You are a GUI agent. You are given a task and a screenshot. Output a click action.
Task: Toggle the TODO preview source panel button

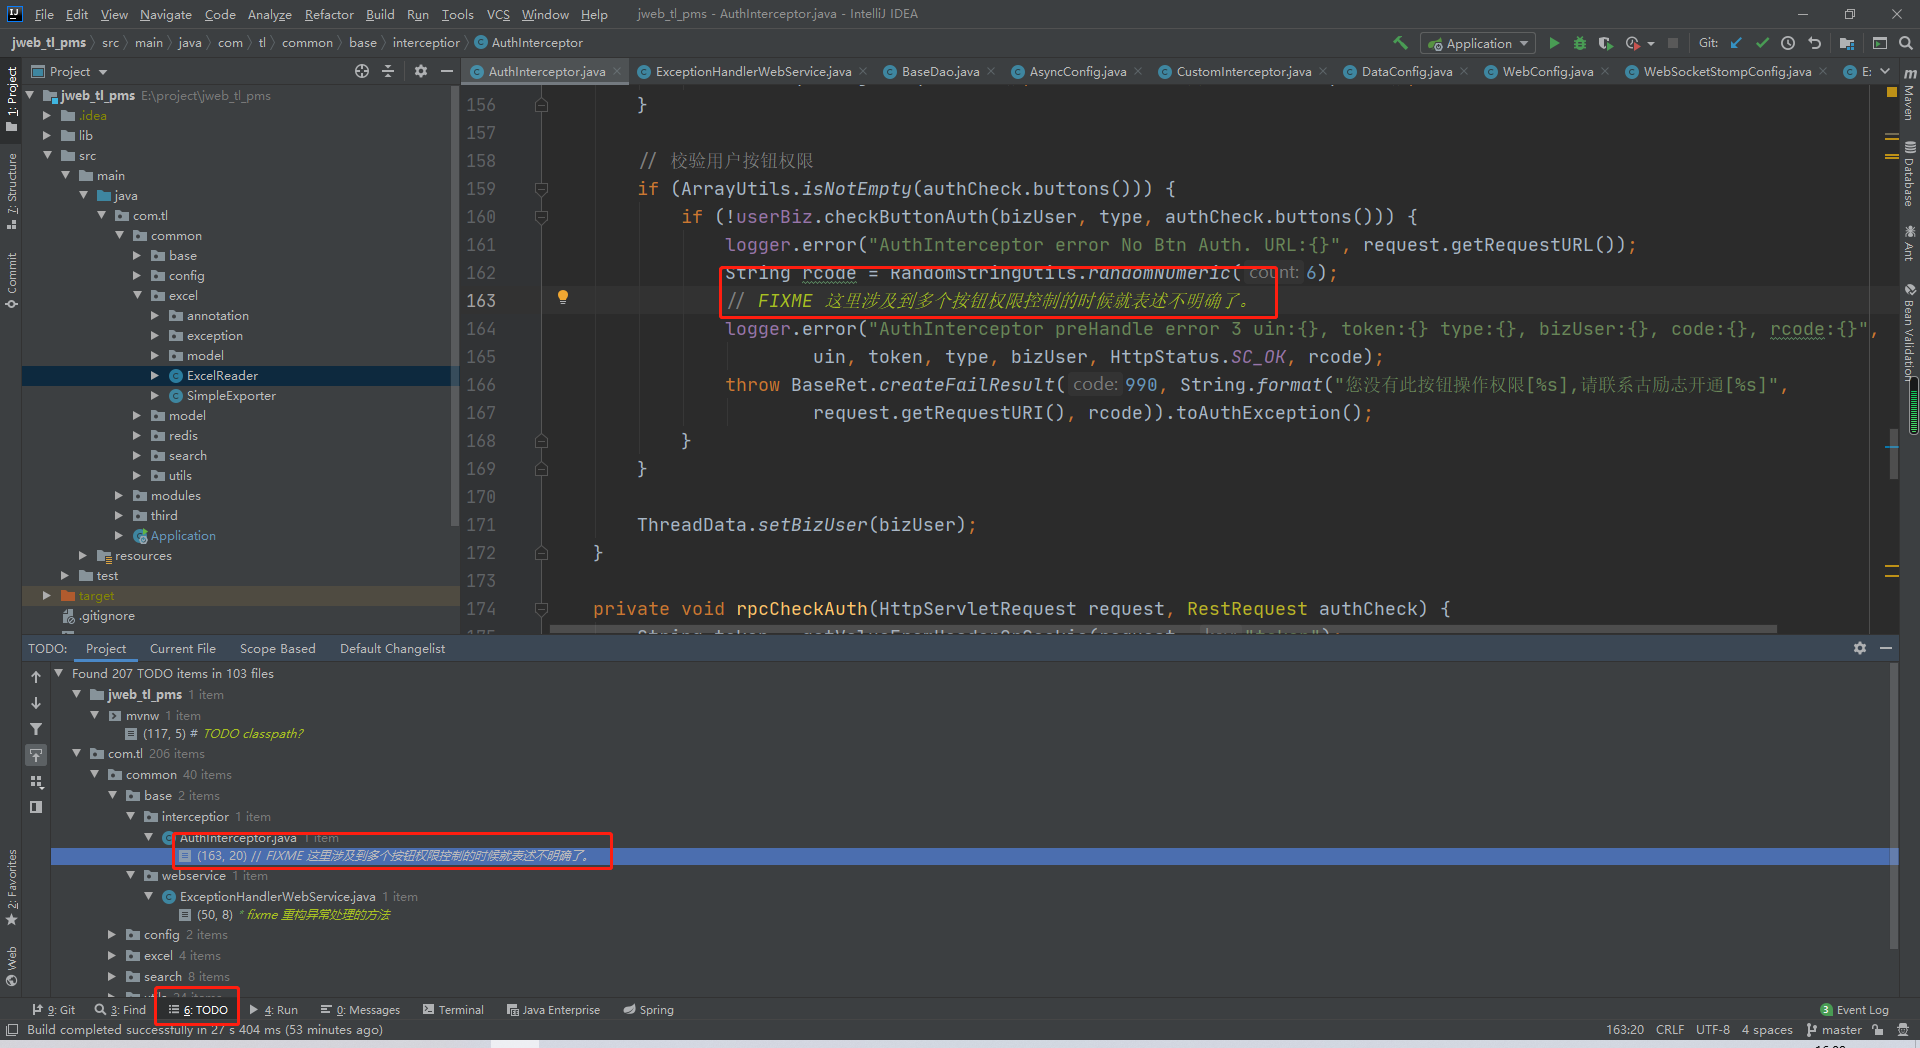(36, 807)
